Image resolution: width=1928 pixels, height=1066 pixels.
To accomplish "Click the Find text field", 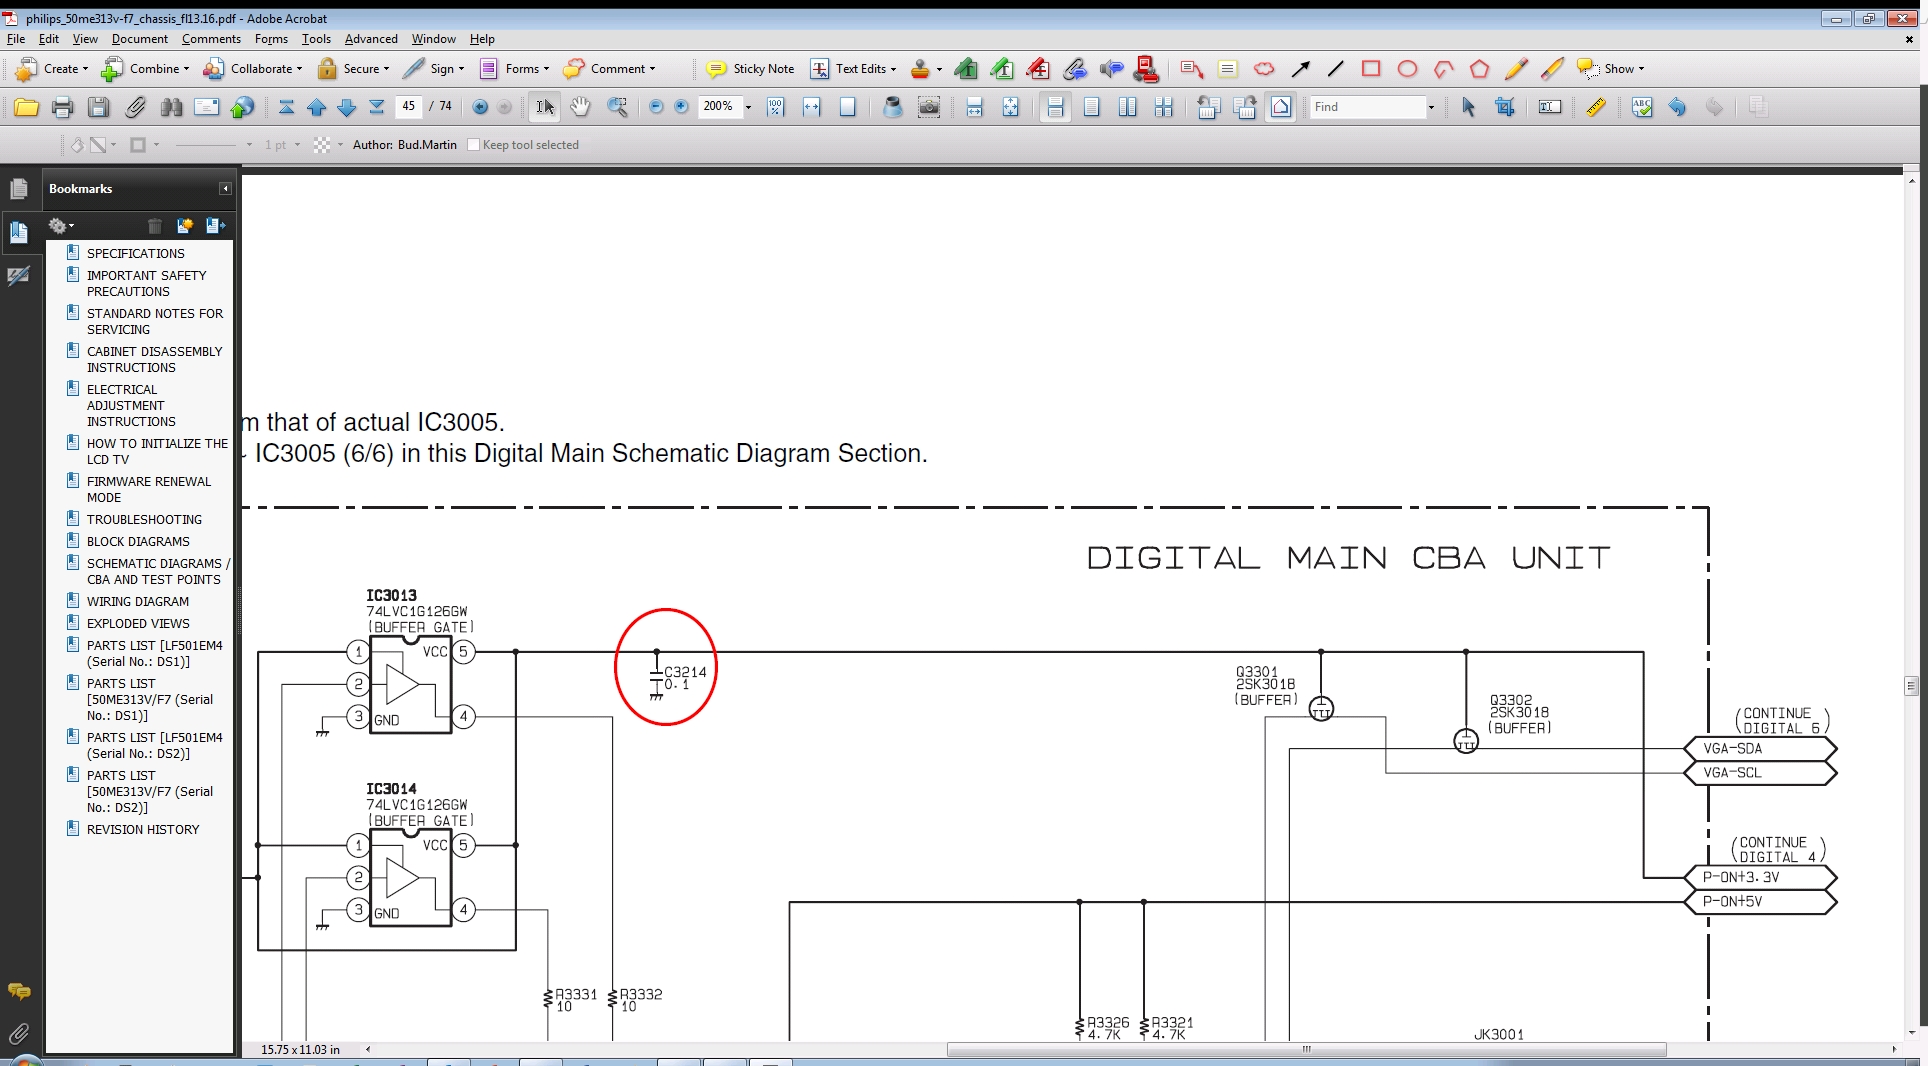I will [1367, 107].
